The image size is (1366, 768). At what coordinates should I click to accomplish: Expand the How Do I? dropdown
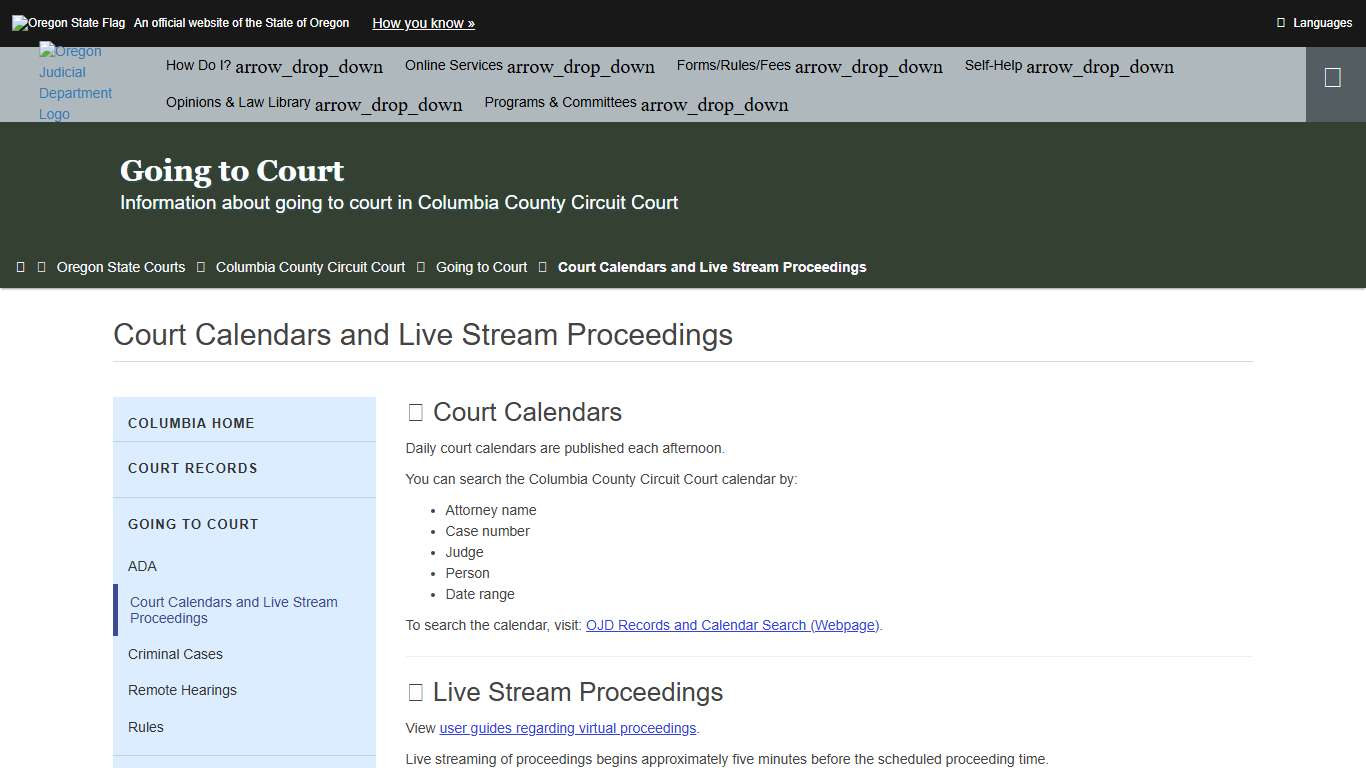273,65
